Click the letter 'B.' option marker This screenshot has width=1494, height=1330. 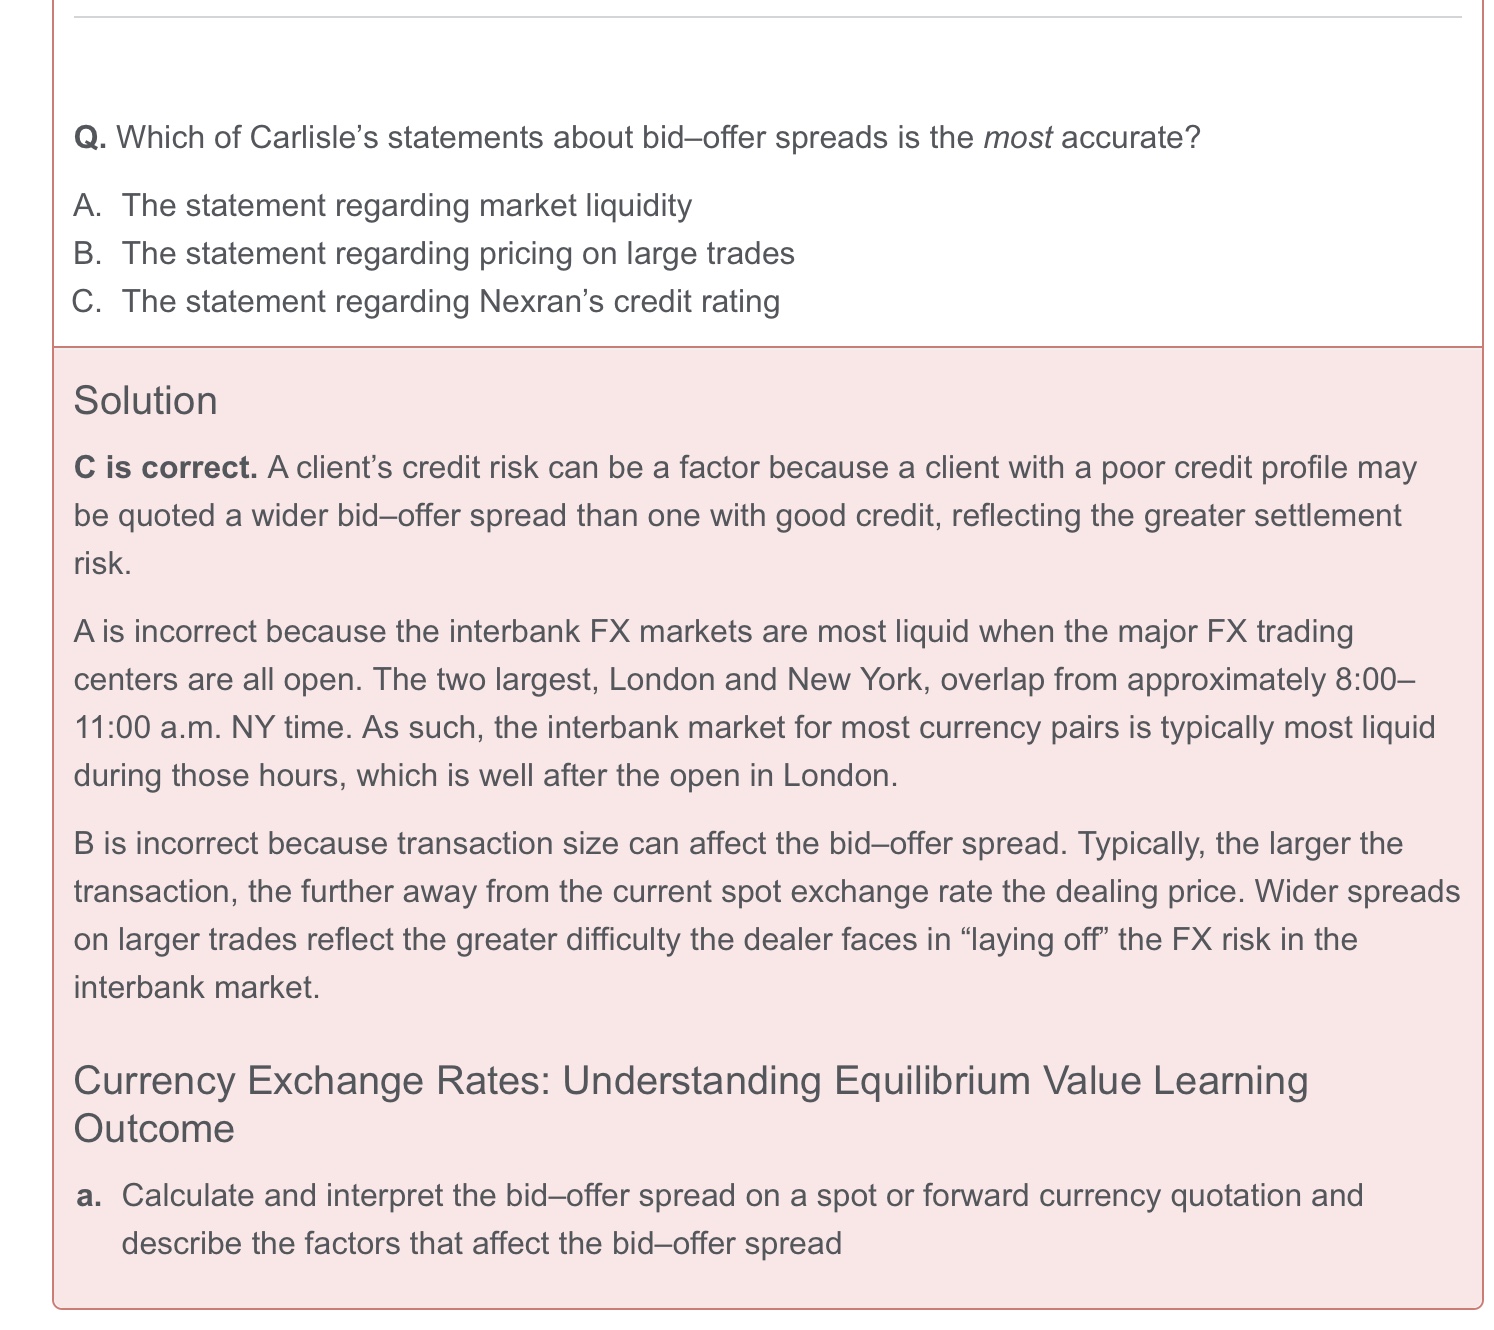coord(89,254)
